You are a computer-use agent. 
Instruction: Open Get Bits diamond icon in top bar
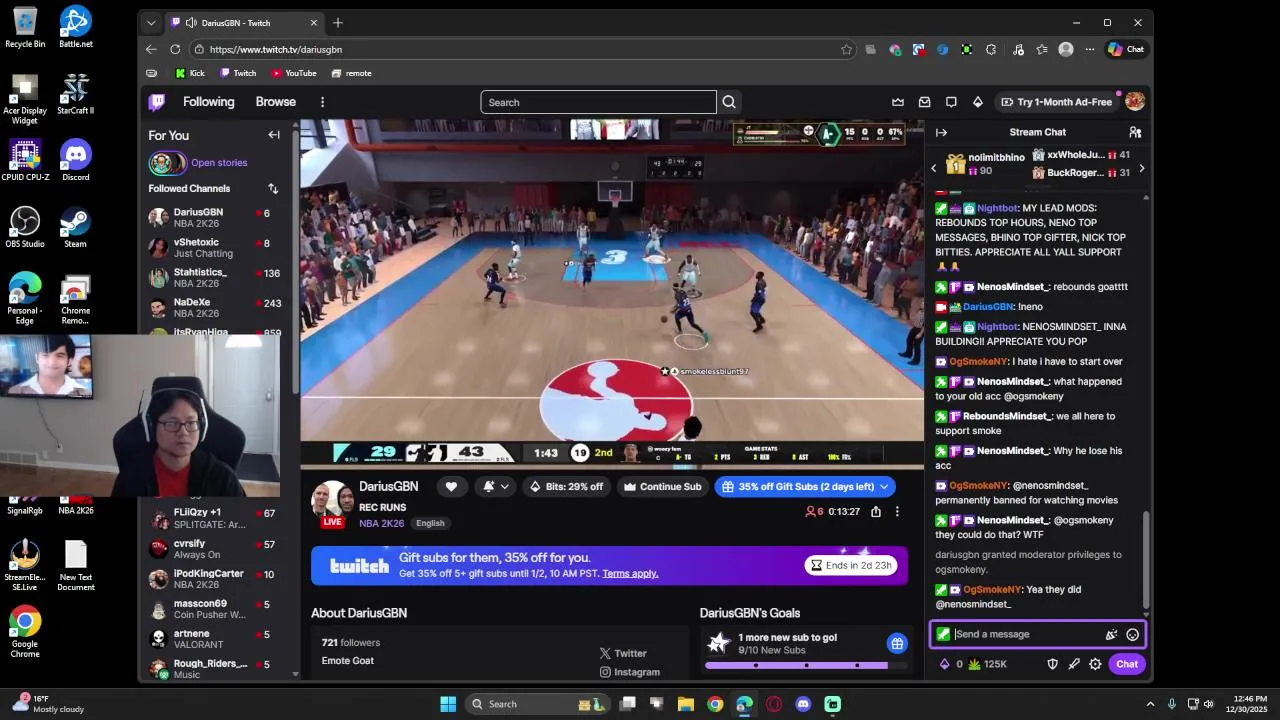[x=978, y=102]
